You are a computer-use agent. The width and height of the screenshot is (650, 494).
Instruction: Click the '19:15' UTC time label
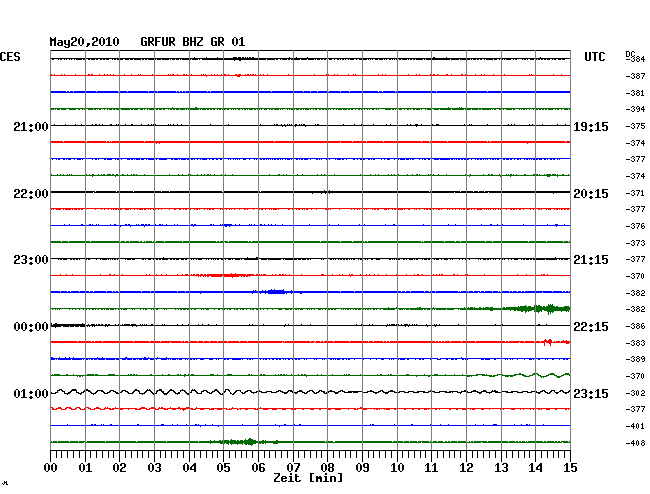coord(591,127)
